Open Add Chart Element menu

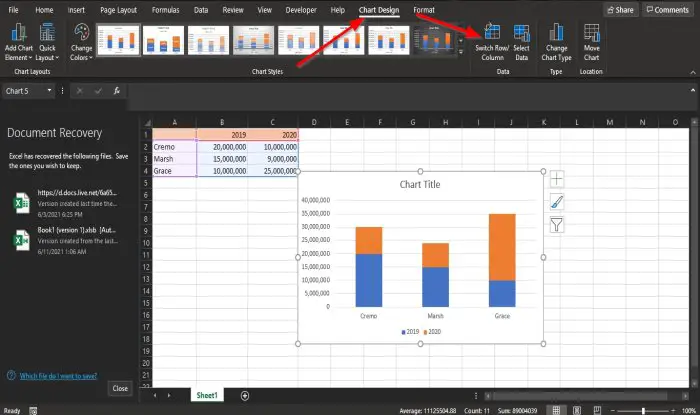pos(19,43)
